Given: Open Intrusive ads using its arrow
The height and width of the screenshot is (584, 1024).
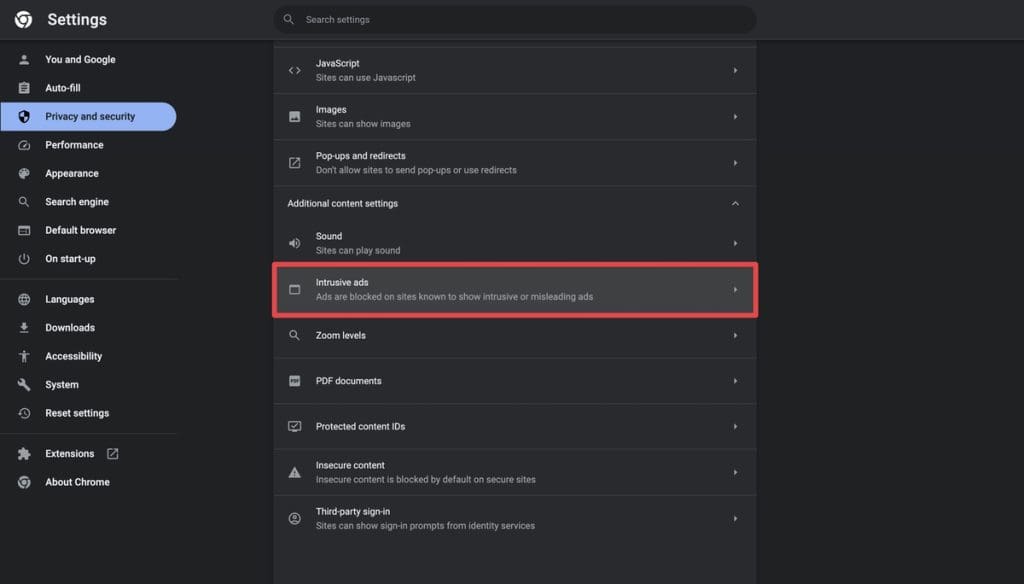Looking at the screenshot, I should [x=735, y=290].
